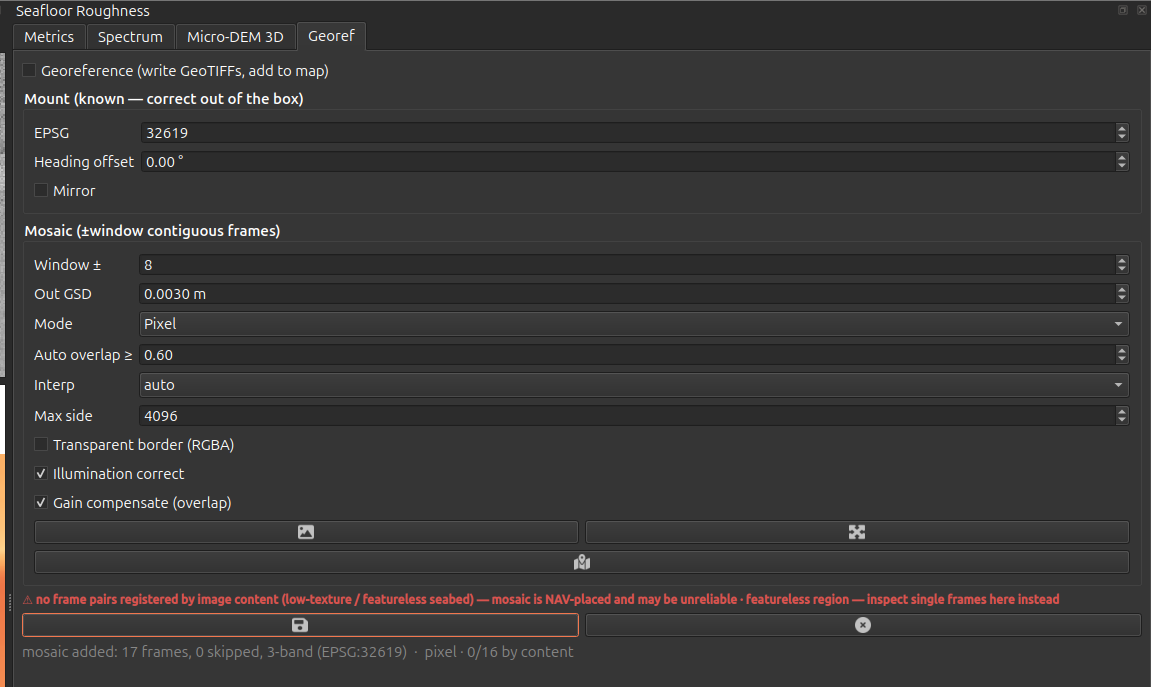Click the image preview icon button
Image resolution: width=1151 pixels, height=687 pixels.
306,532
